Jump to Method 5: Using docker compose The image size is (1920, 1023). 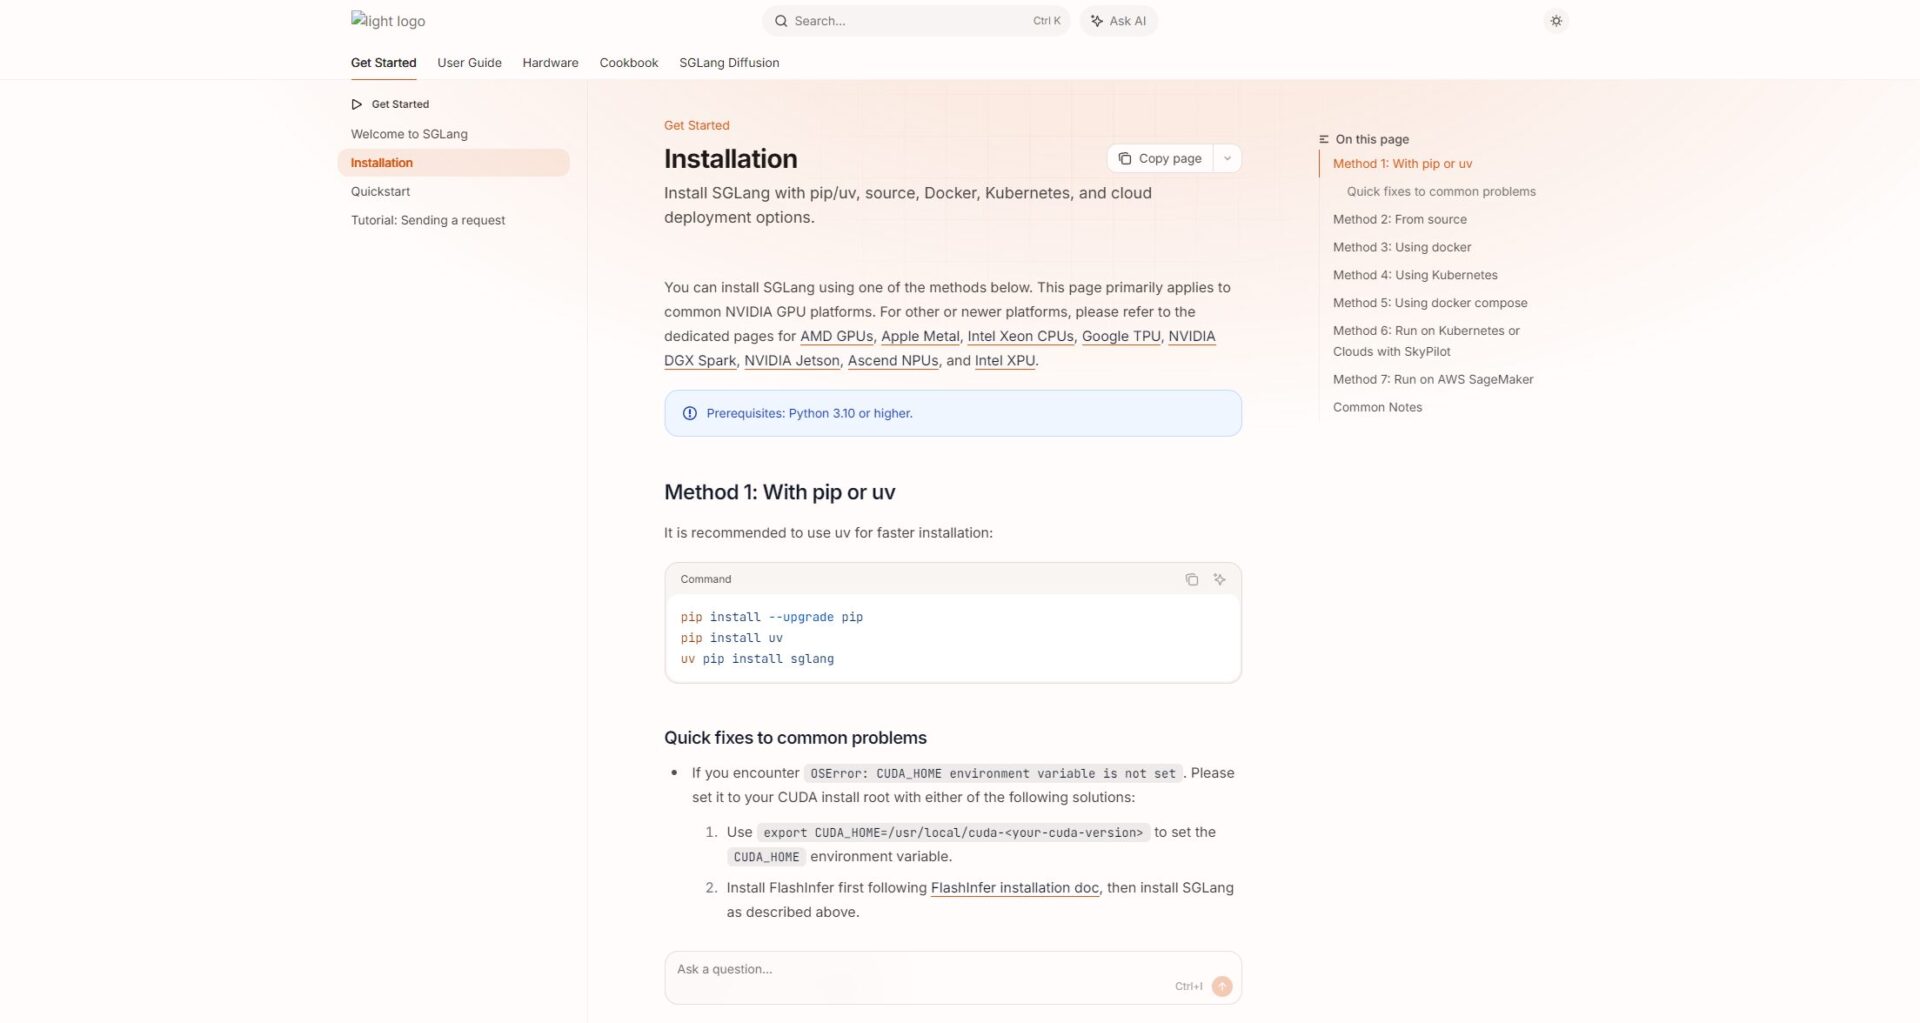(1430, 304)
